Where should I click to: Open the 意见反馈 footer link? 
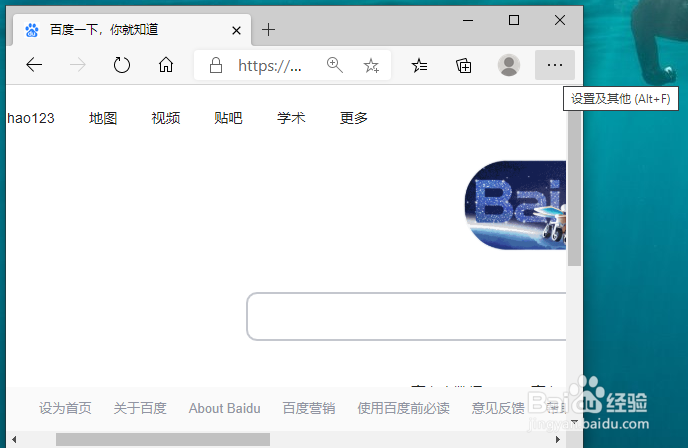tap(498, 408)
